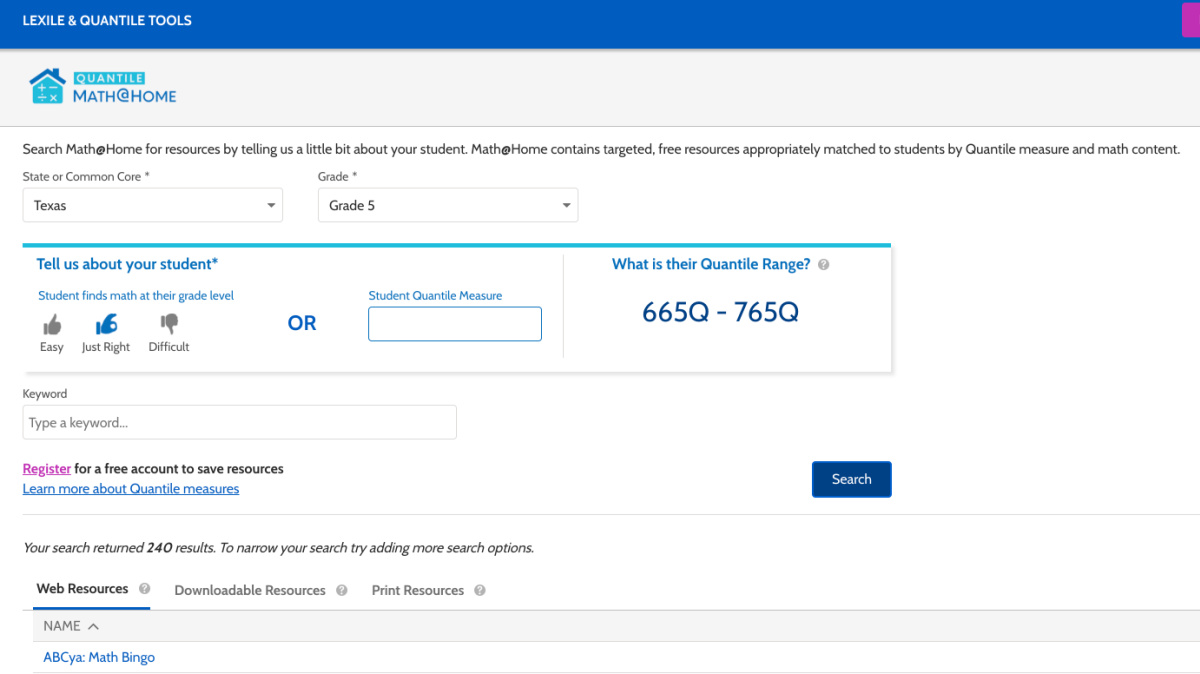The image size is (1200, 674).
Task: Select the Difficult thumbs-down icon
Action: click(x=169, y=324)
